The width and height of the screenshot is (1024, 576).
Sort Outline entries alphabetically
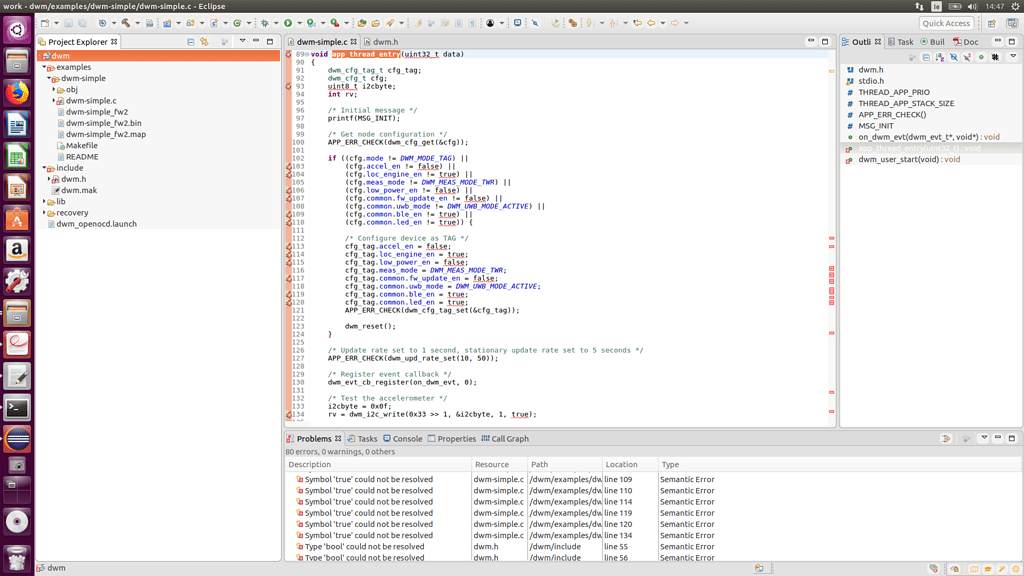coord(940,56)
